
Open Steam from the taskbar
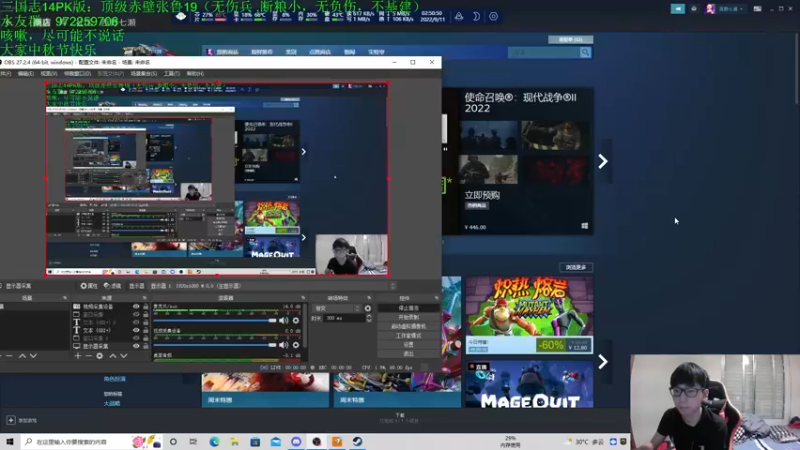tap(357, 442)
